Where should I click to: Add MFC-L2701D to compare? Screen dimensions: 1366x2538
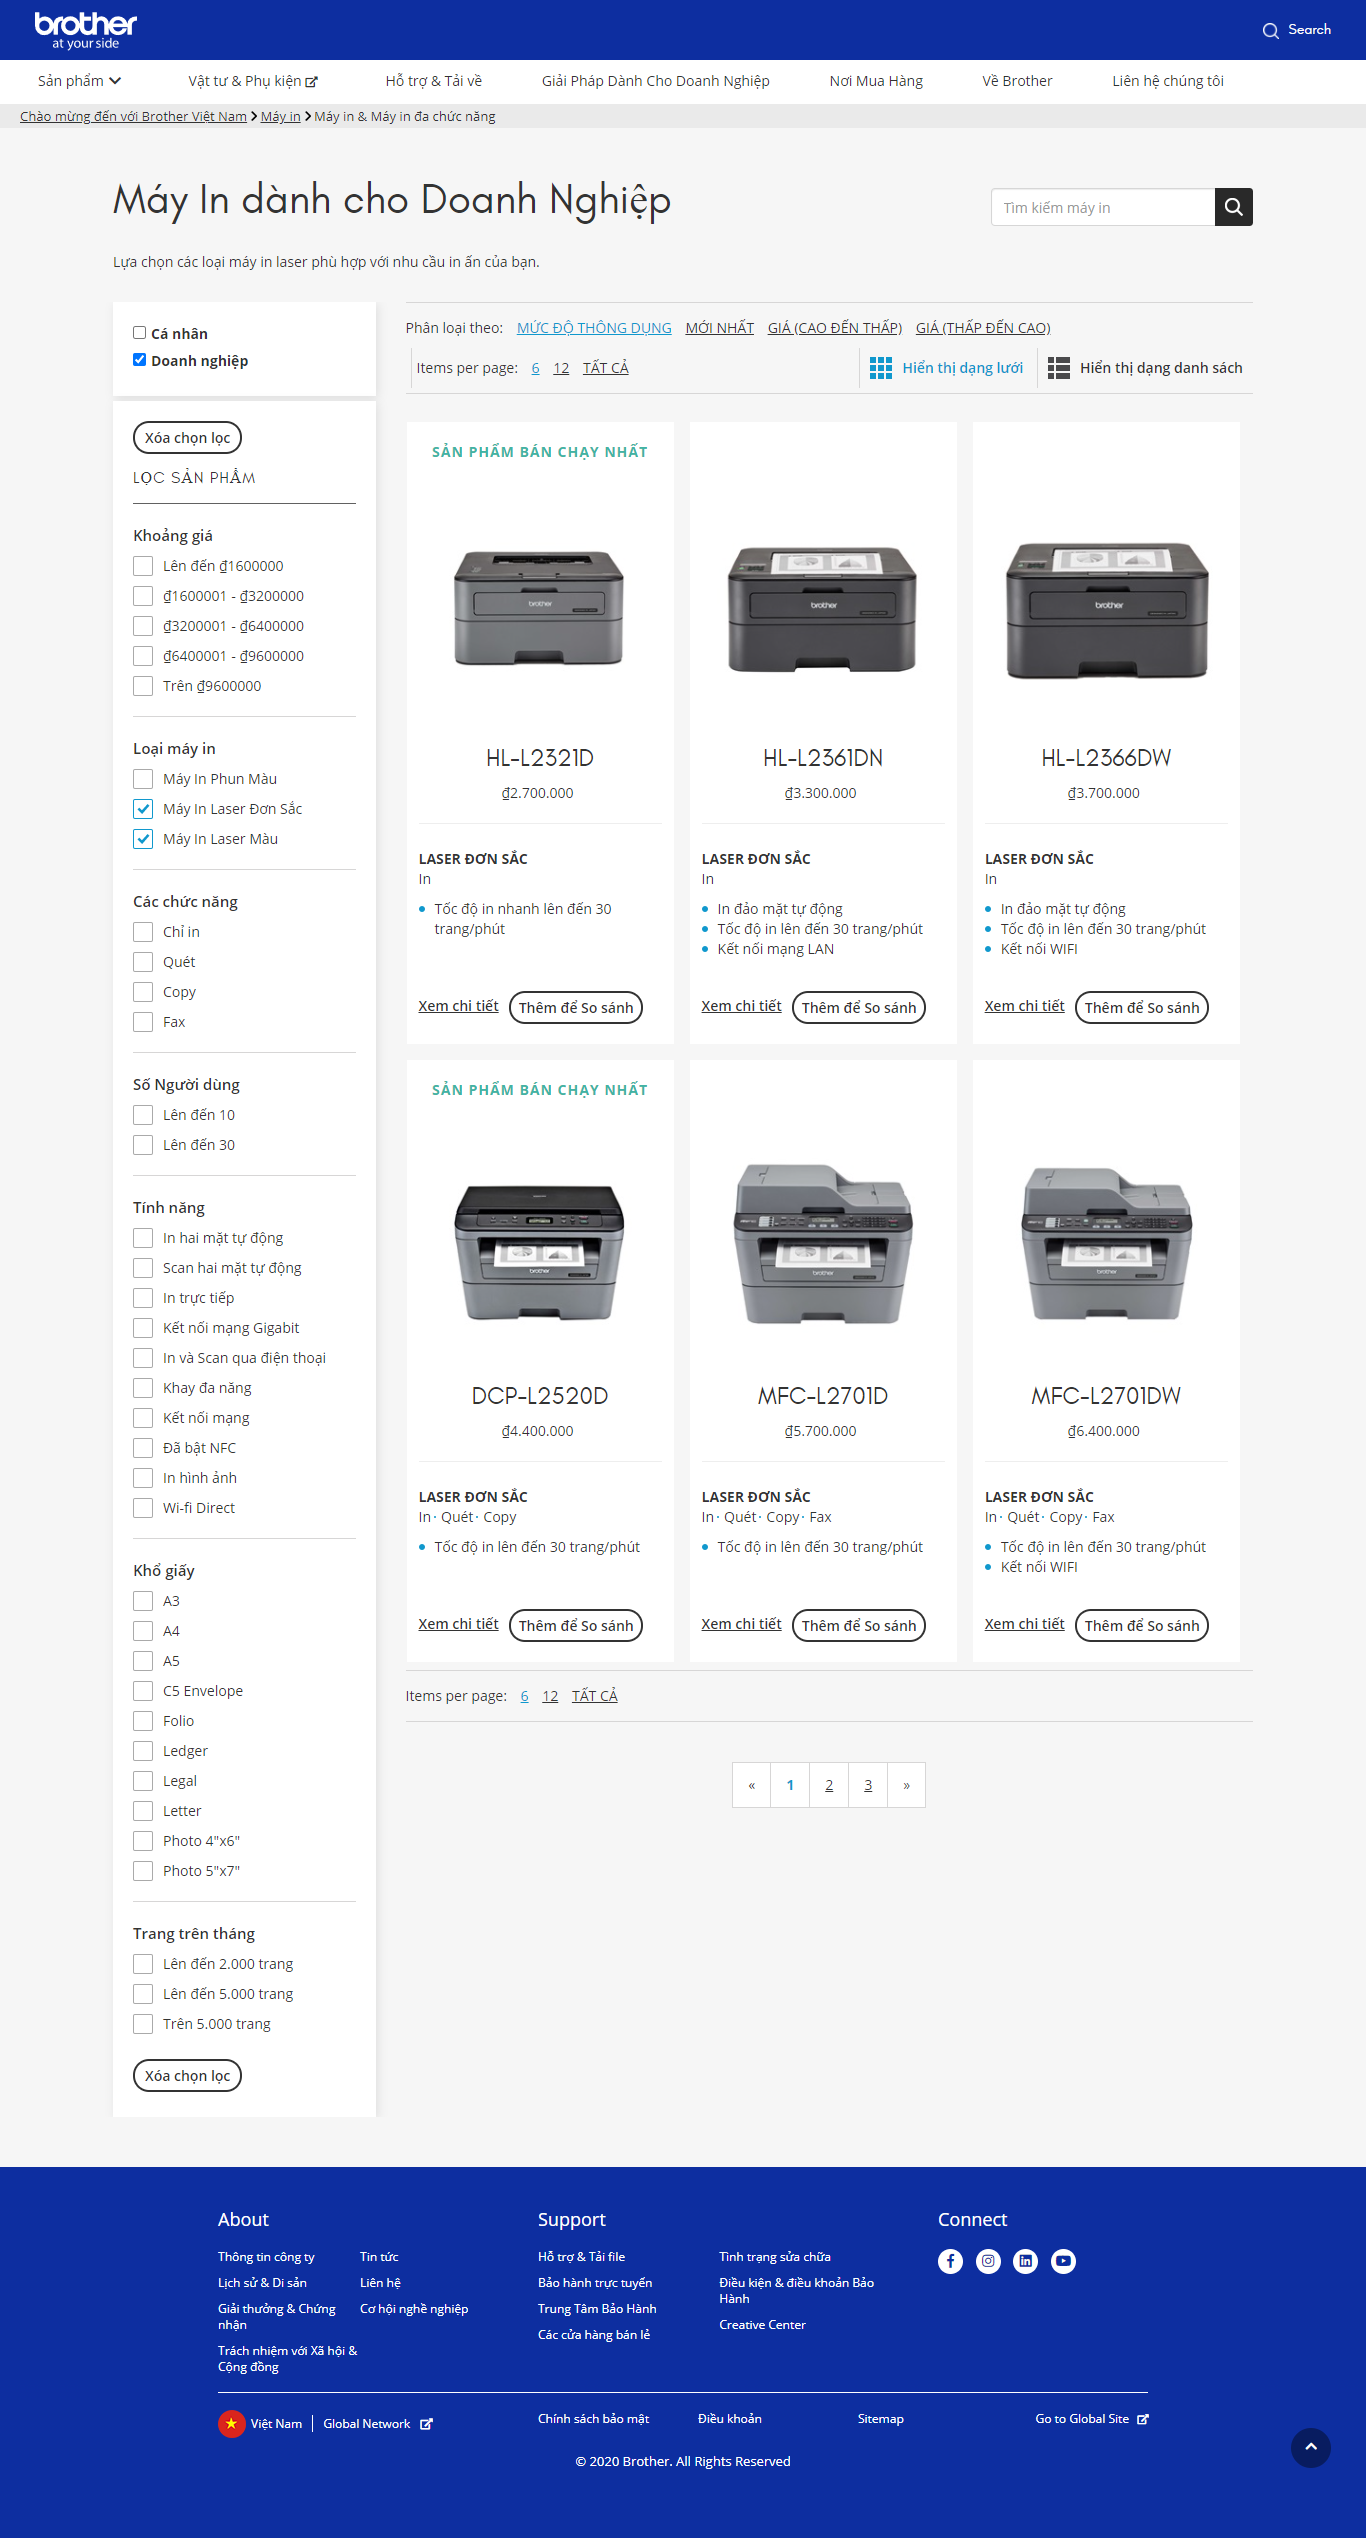pos(859,1625)
